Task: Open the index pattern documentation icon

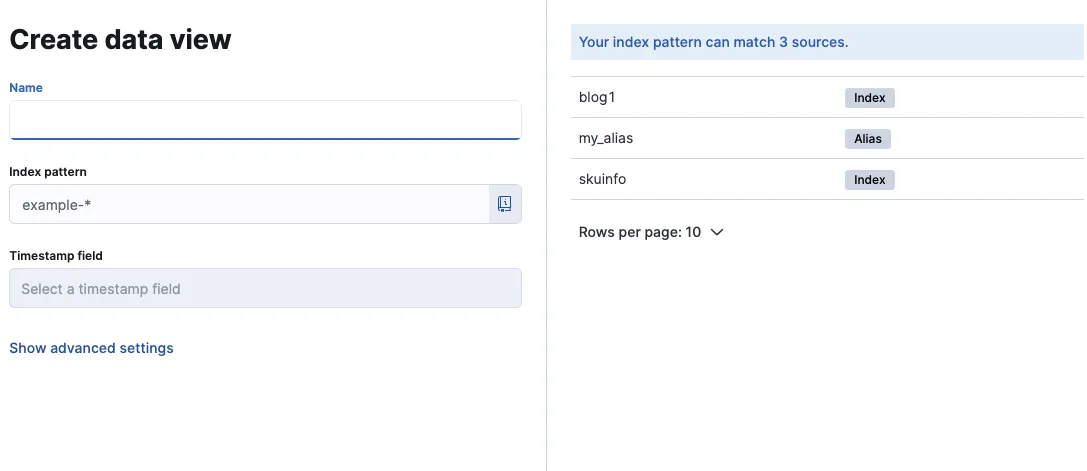Action: [505, 204]
